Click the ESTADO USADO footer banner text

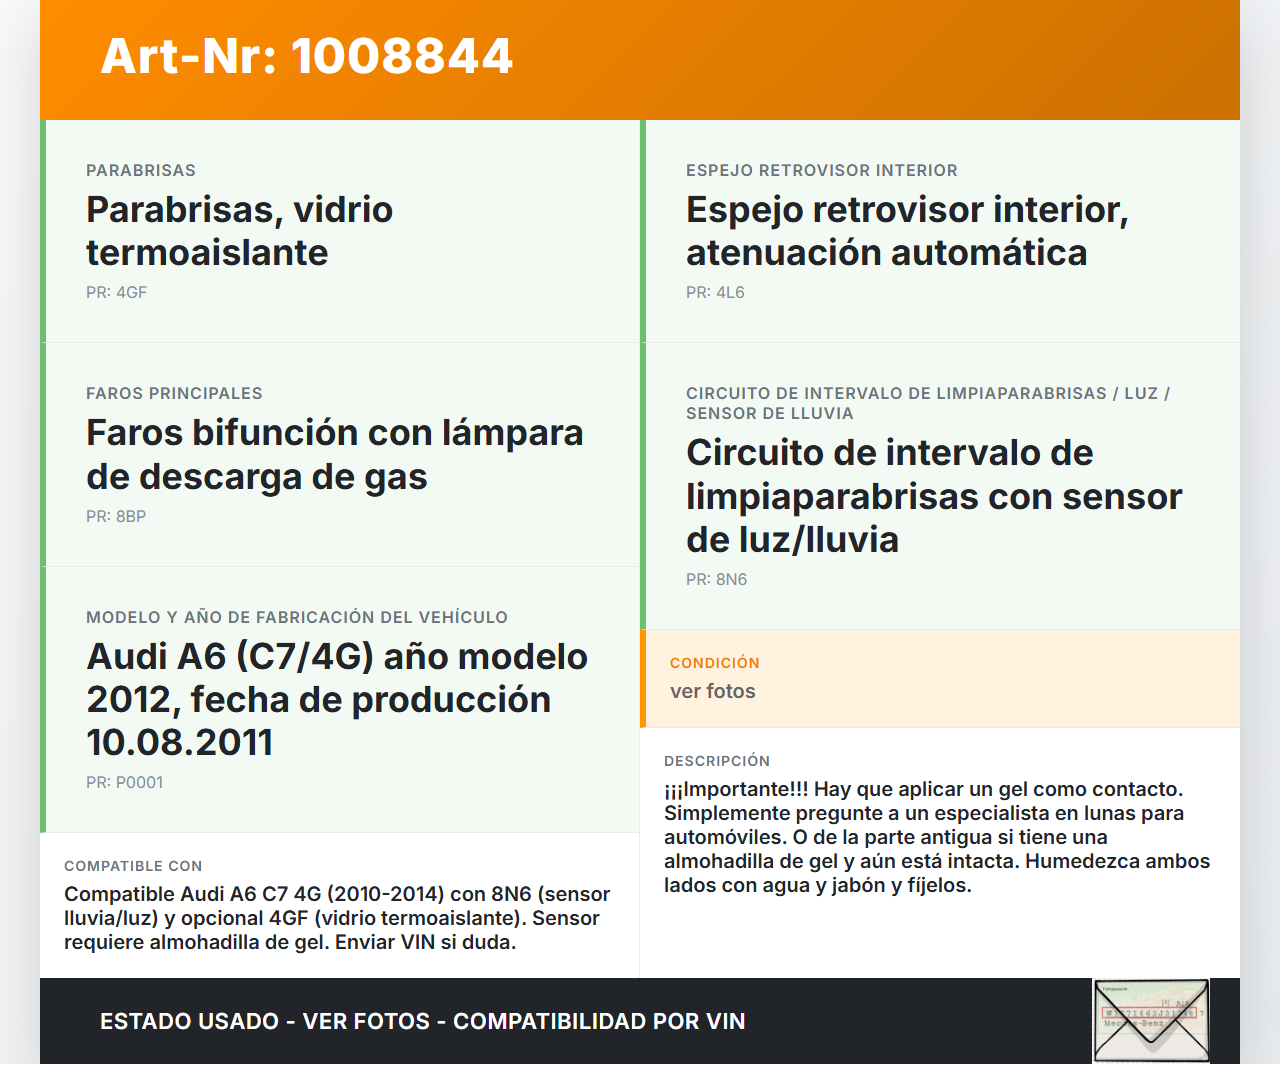click(422, 1021)
